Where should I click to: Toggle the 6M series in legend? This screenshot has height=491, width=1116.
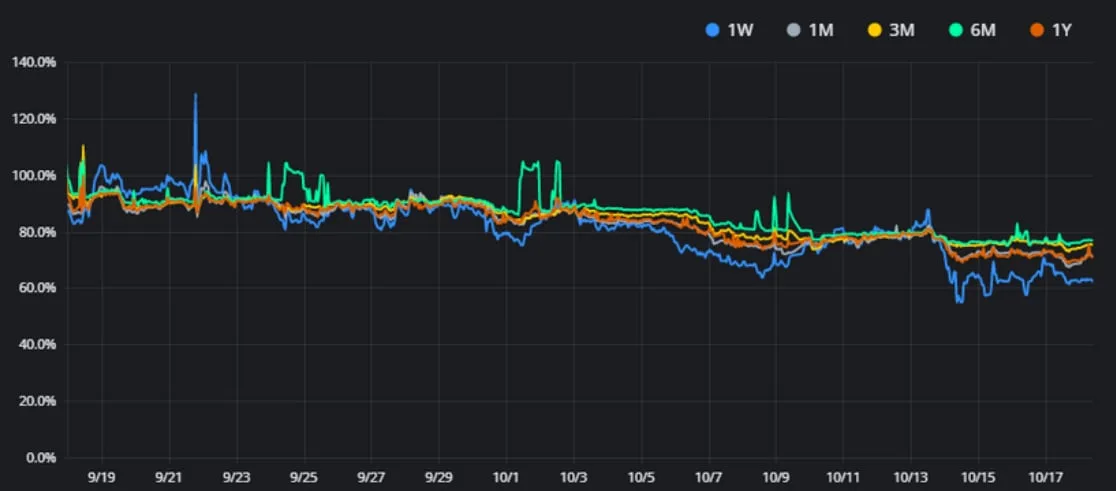pos(973,31)
